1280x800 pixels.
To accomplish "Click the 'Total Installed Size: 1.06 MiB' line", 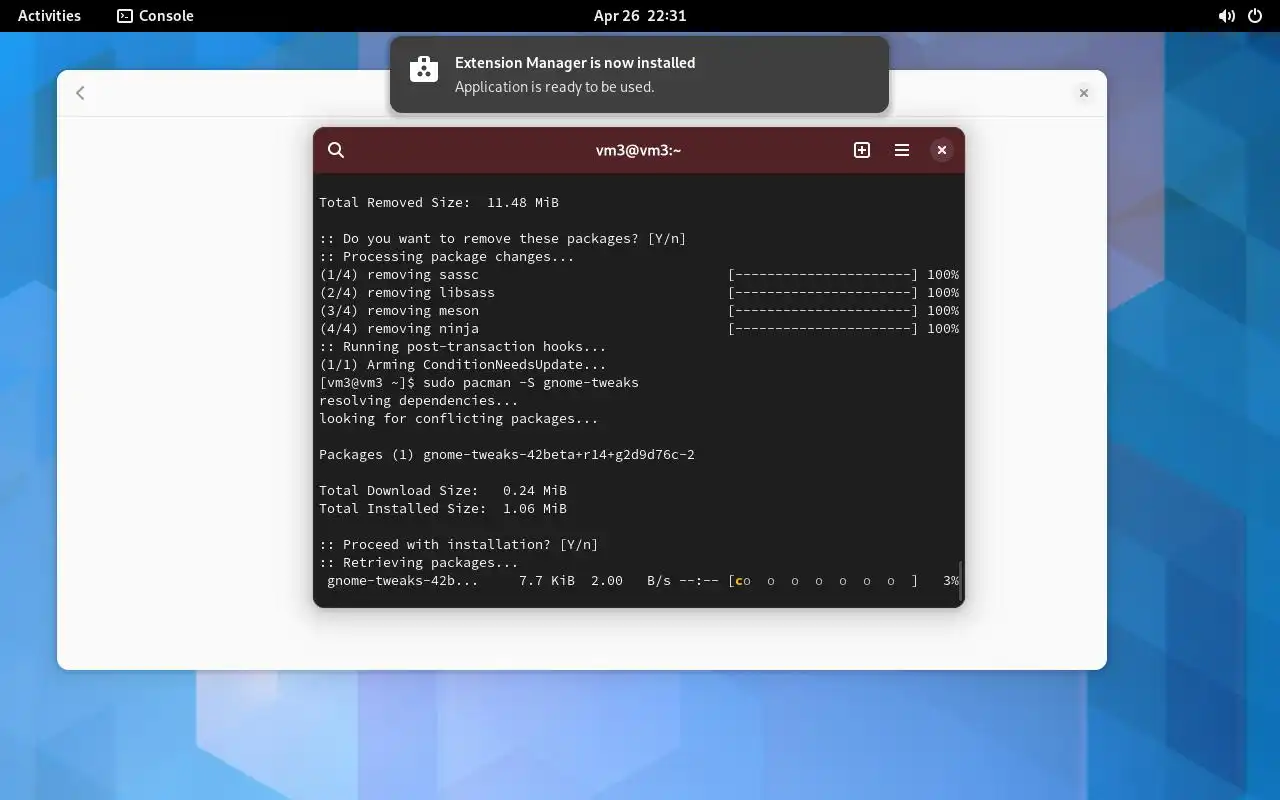I will point(443,509).
